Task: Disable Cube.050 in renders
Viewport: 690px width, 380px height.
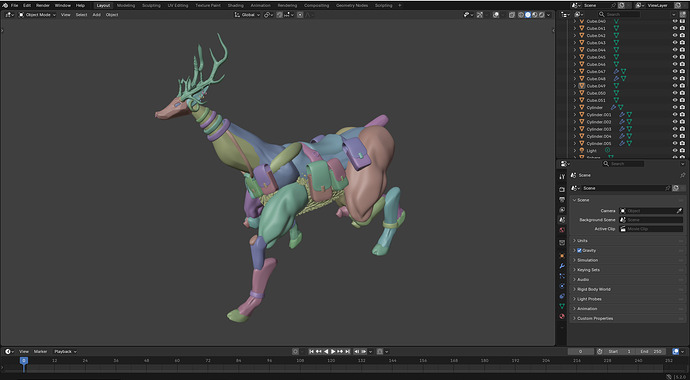Action: click(682, 93)
